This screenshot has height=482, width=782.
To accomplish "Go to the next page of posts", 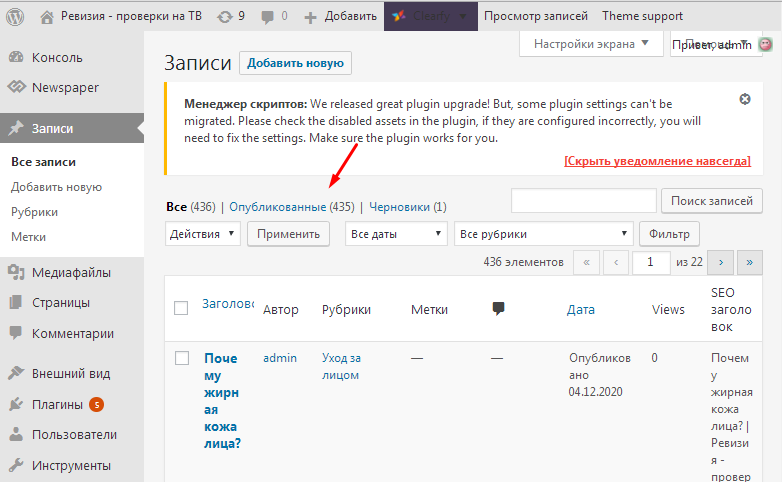I will 720,262.
